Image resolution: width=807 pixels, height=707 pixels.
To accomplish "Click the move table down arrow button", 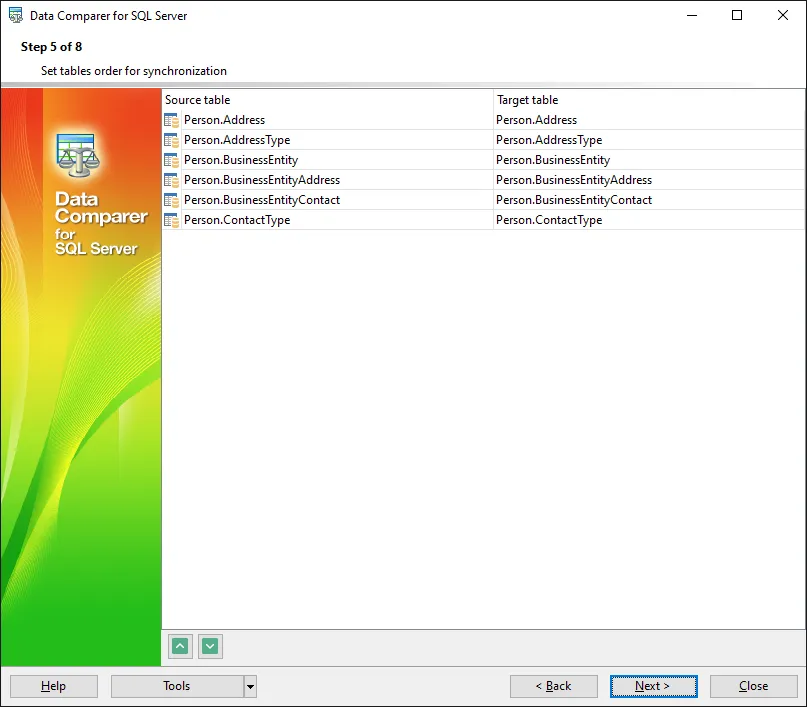I will (210, 646).
